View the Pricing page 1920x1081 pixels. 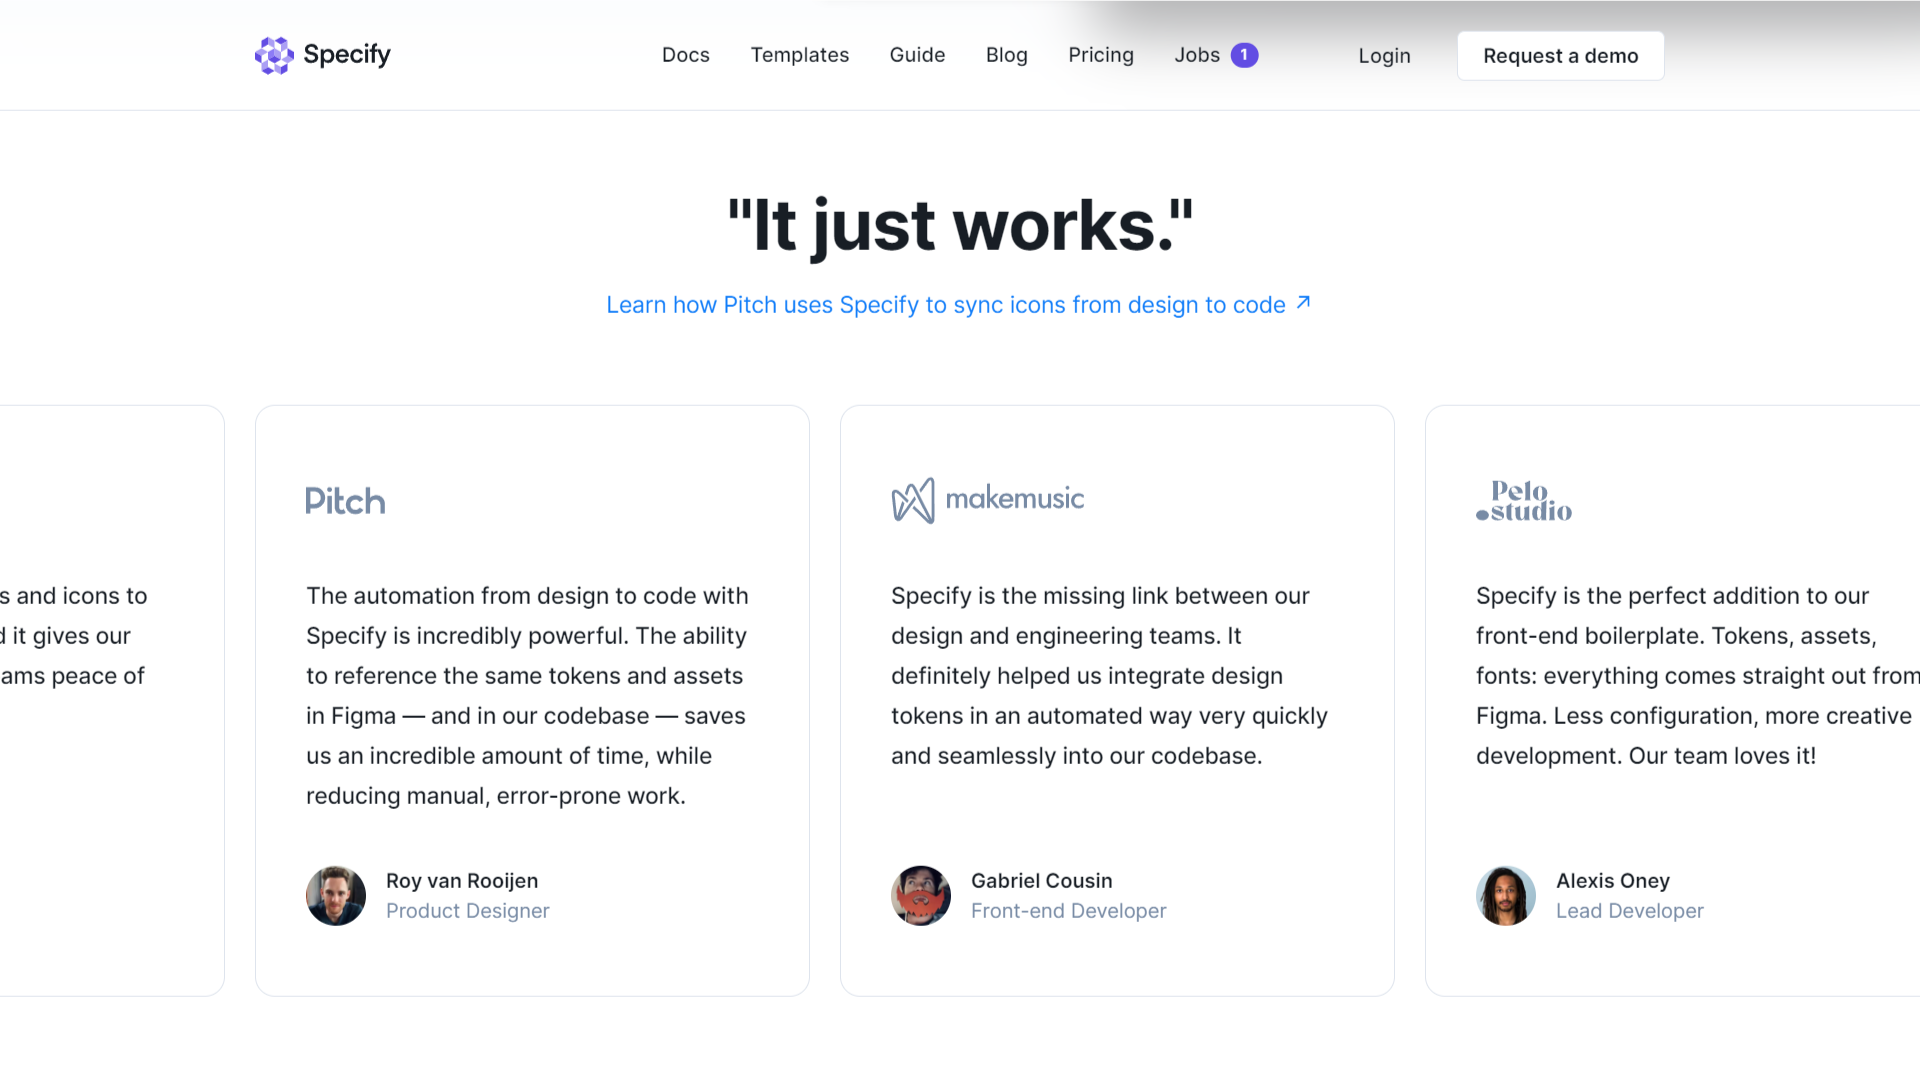click(1101, 55)
